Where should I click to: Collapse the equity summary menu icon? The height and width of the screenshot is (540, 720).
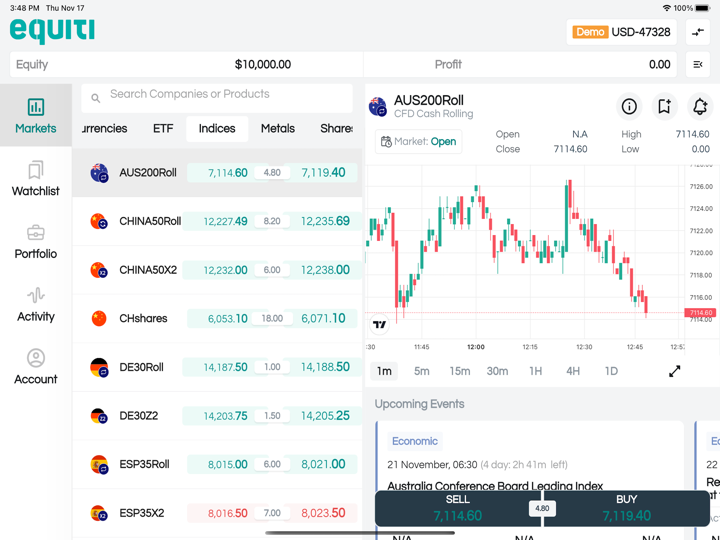click(698, 65)
